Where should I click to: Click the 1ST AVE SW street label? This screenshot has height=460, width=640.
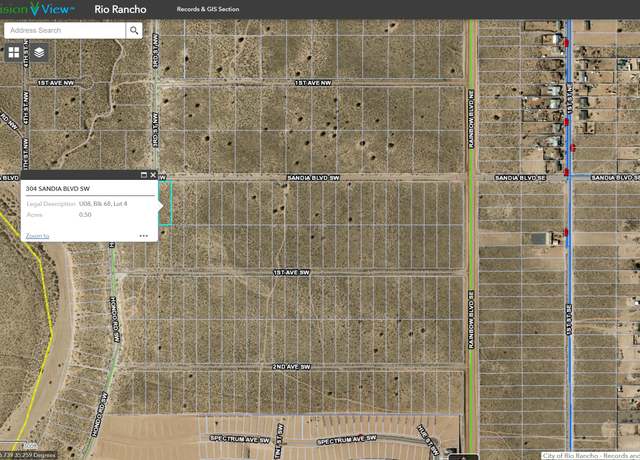[x=291, y=273]
